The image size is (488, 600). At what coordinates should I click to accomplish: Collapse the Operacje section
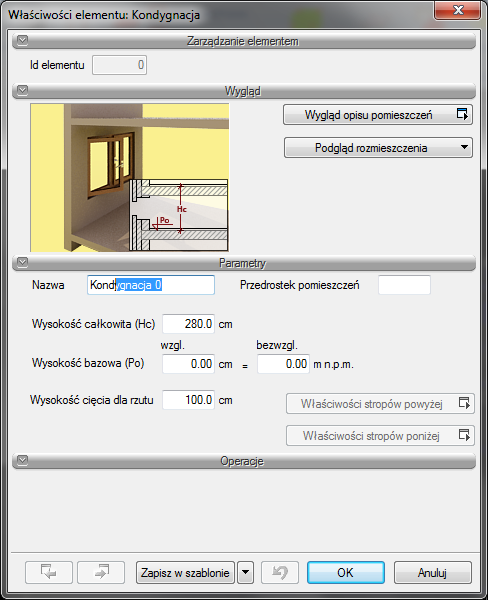[23, 460]
